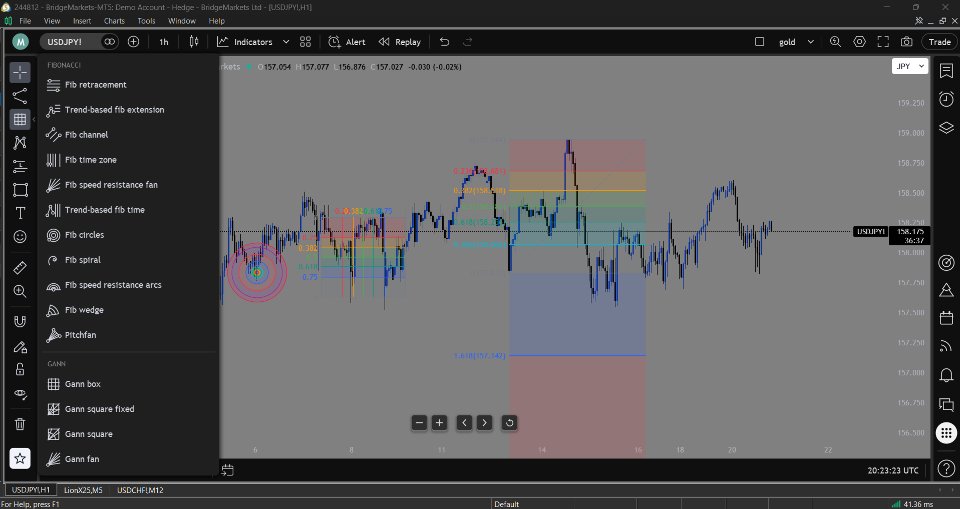Pick the Pitchfan tool
The width and height of the screenshot is (960, 509).
(x=129, y=335)
